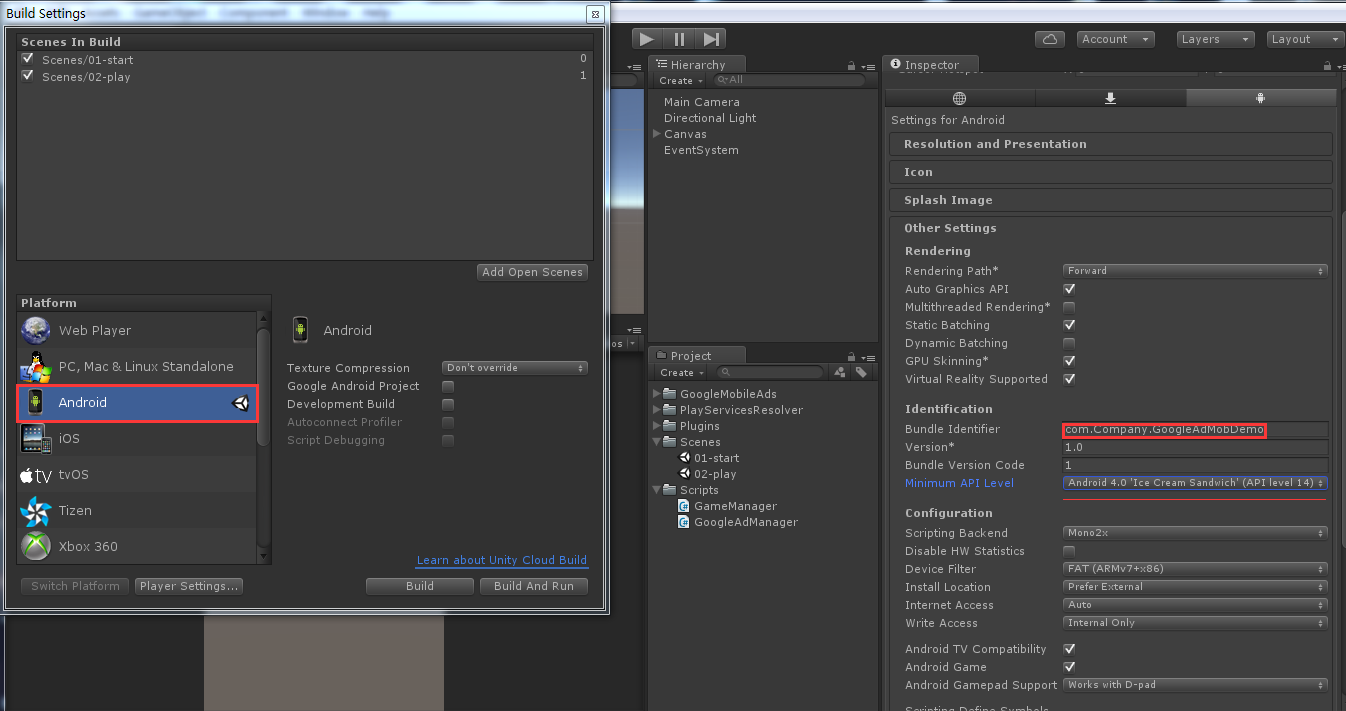Screen dimensions: 1346x711
Task: Enable Disable HW Statistics checkbox
Action: 1069,551
